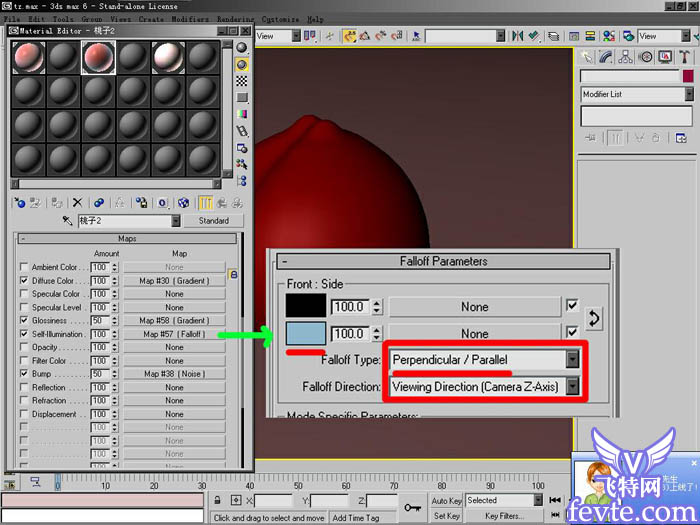The height and width of the screenshot is (525, 700).
Task: Click the Map #57 (Falloff) button
Action: point(174,334)
